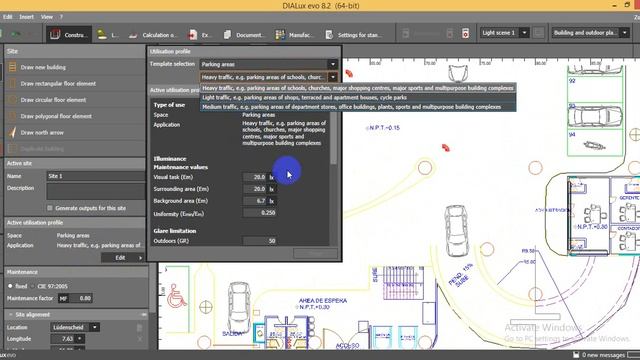Click the polygonal floor element icon
640x360 pixels.
point(12,116)
